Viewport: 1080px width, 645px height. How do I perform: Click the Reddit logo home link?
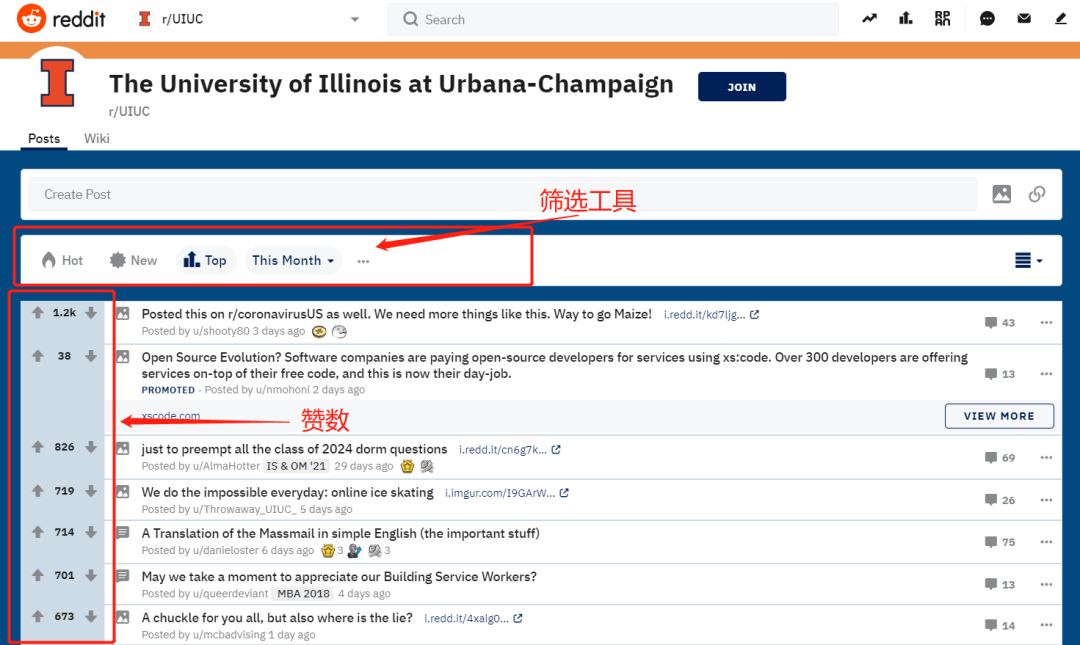pyautogui.click(x=61, y=19)
